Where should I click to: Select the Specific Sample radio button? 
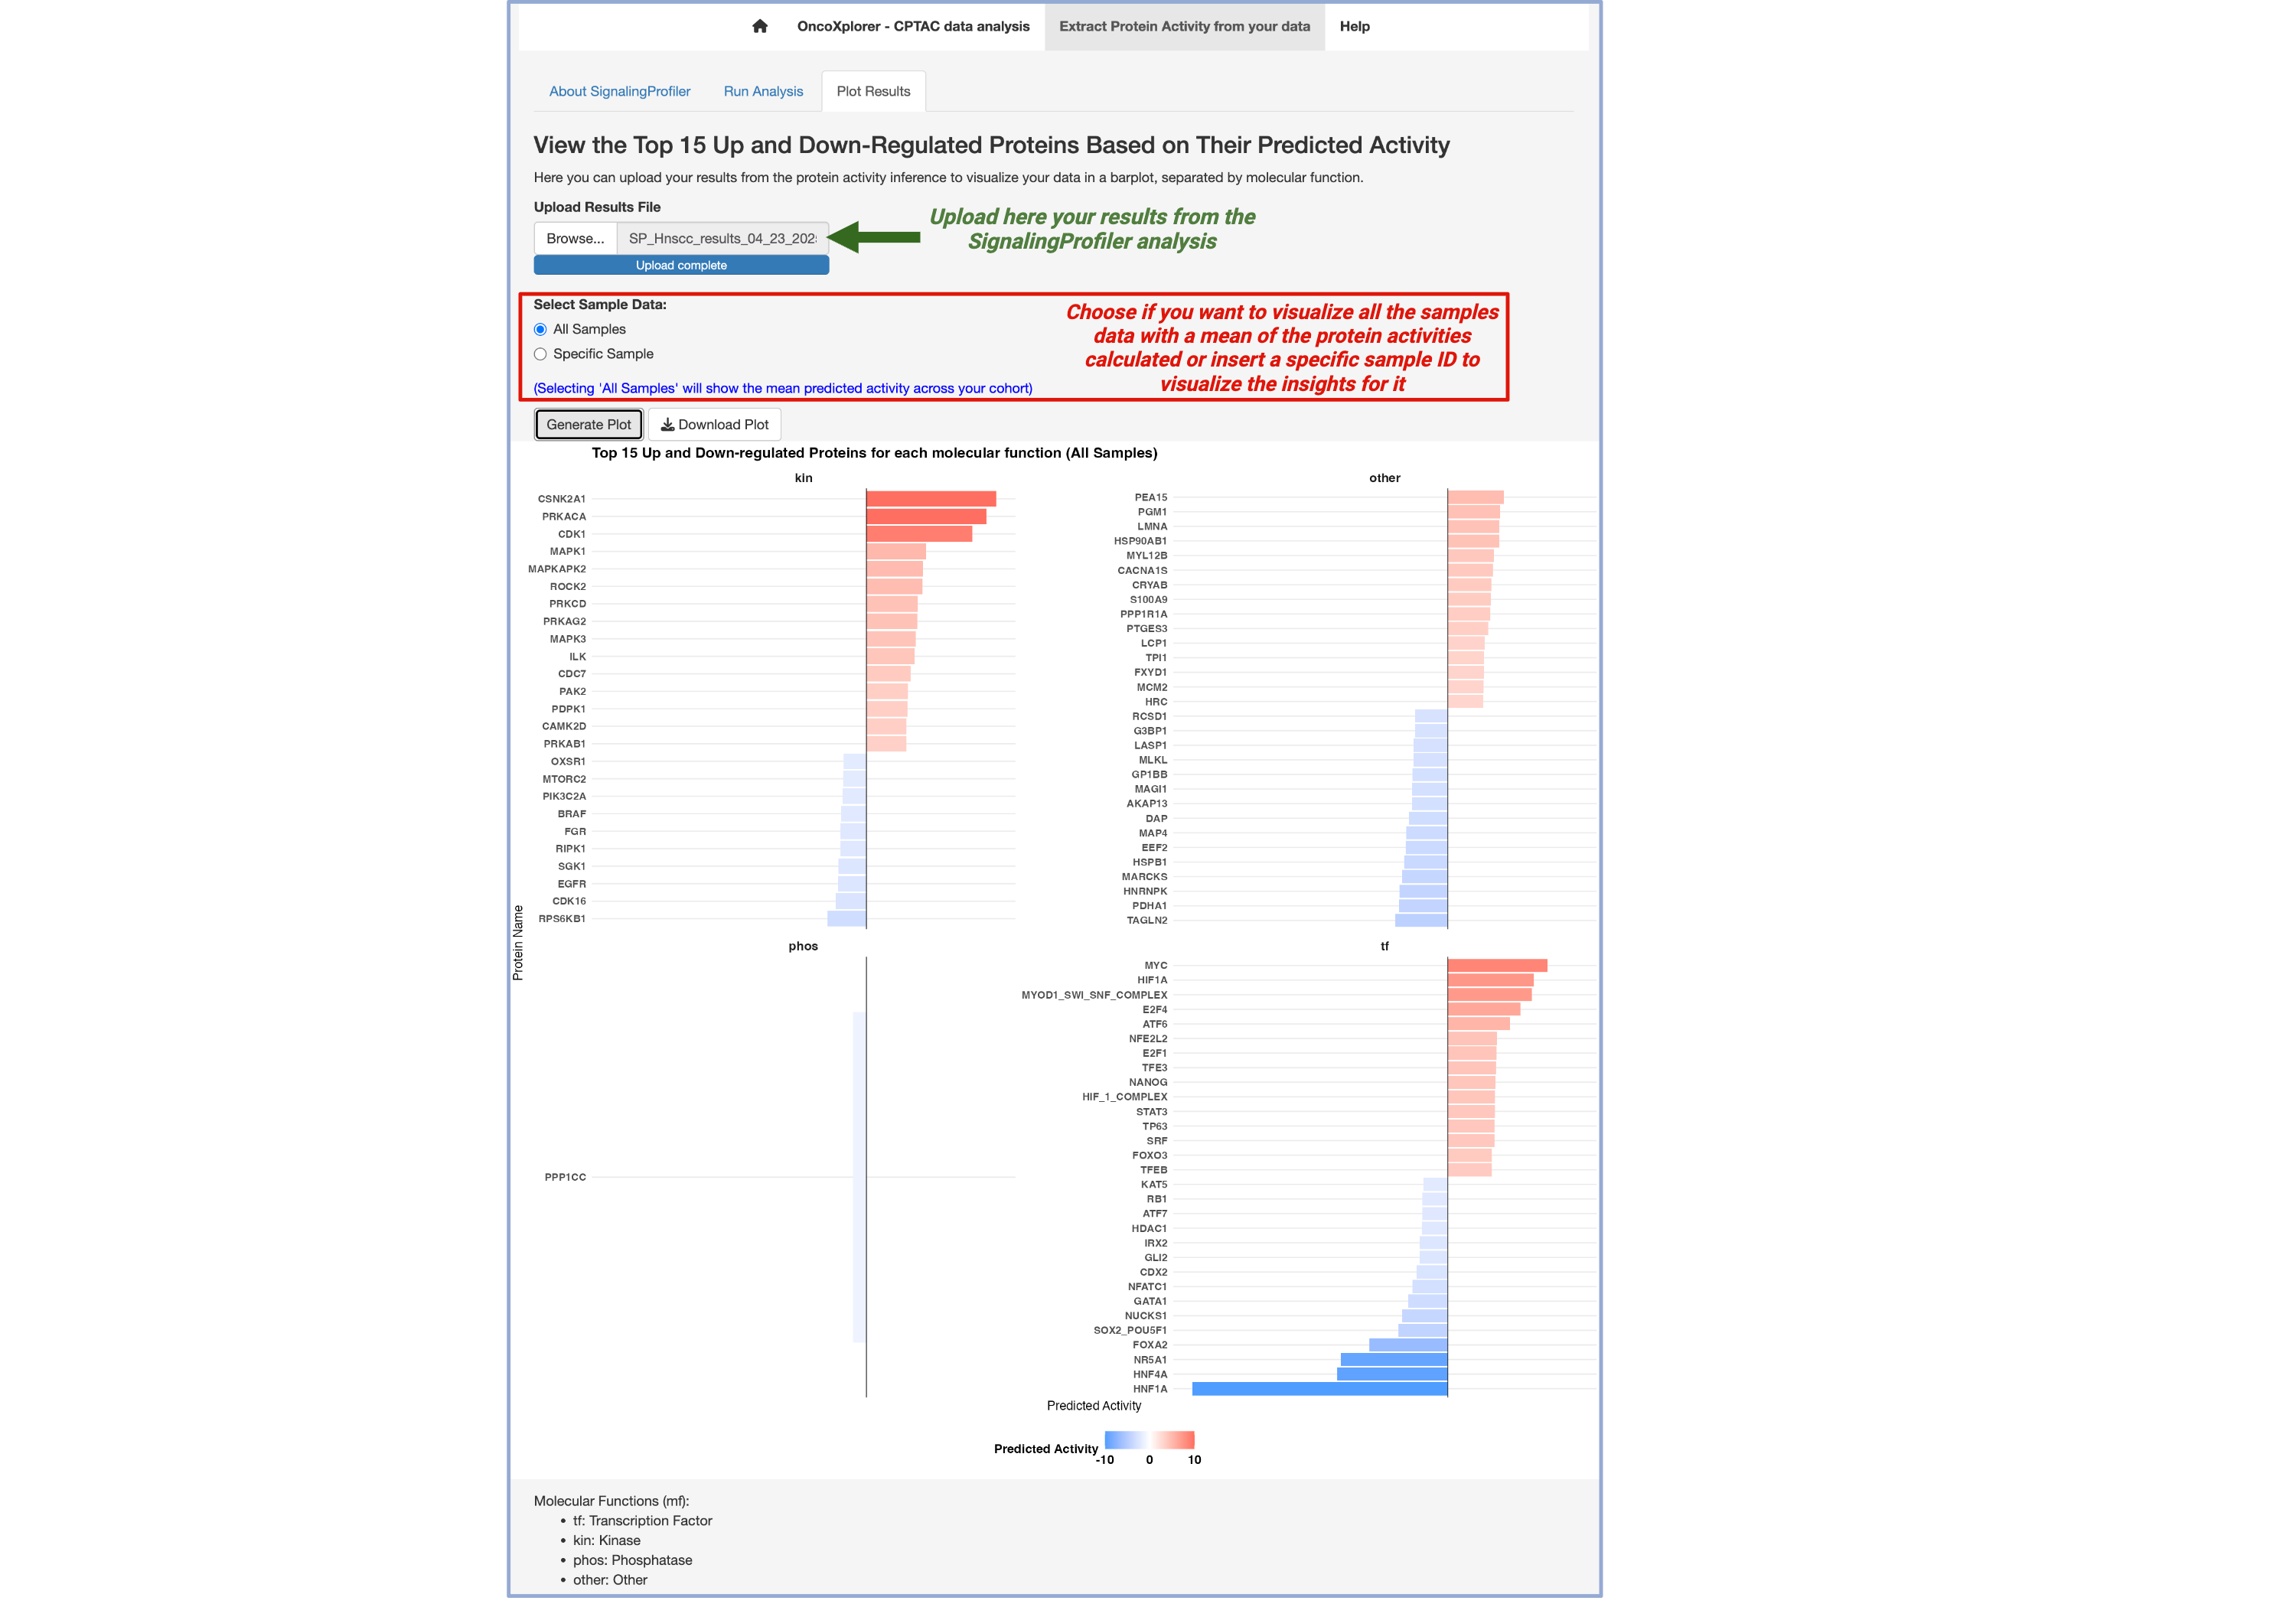click(x=540, y=353)
